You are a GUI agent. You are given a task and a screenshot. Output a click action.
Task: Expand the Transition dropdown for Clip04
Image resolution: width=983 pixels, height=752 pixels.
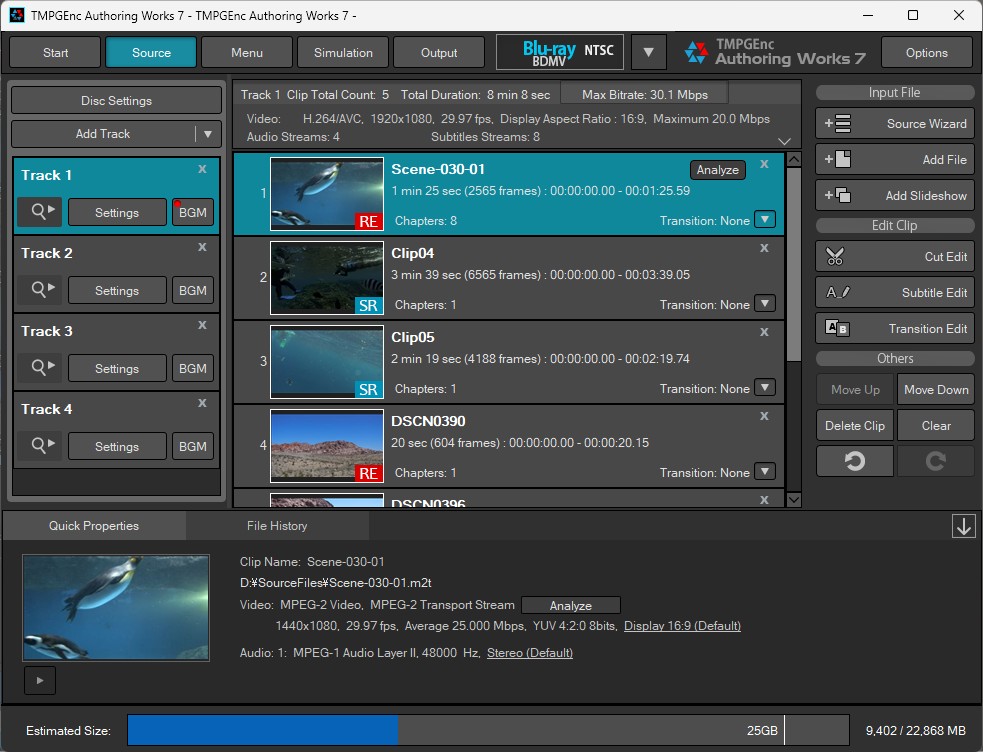(765, 303)
